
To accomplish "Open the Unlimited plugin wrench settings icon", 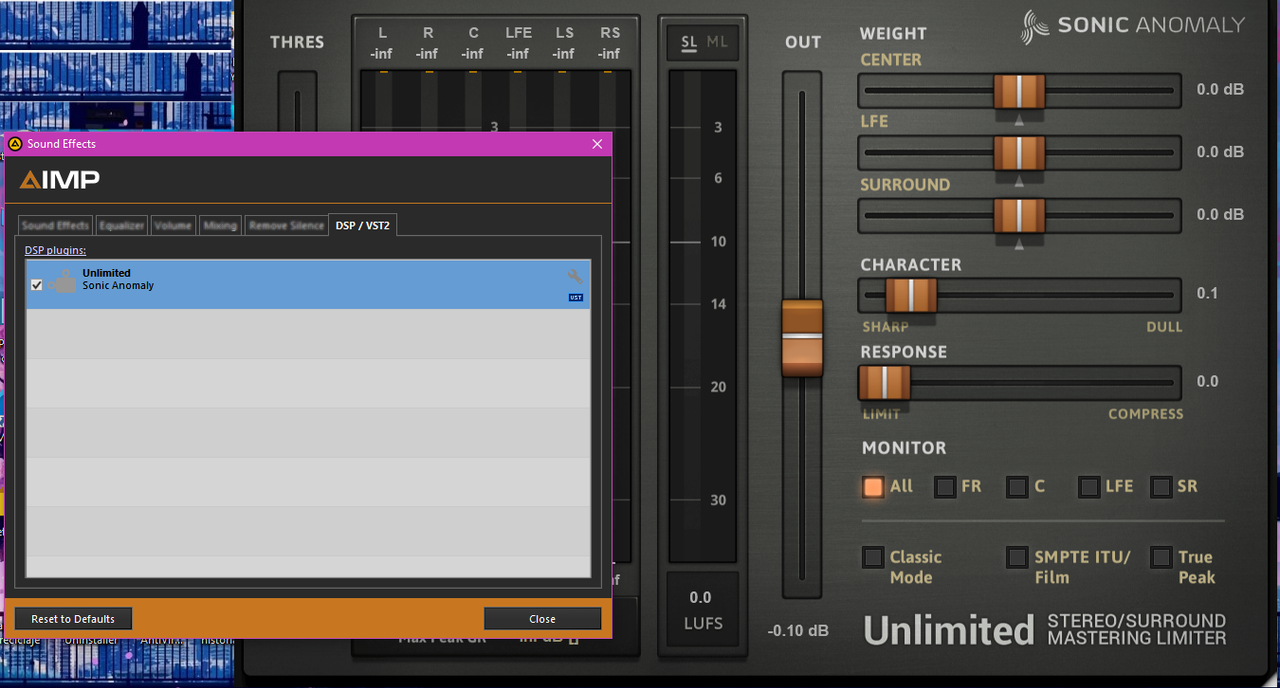I will 575,277.
